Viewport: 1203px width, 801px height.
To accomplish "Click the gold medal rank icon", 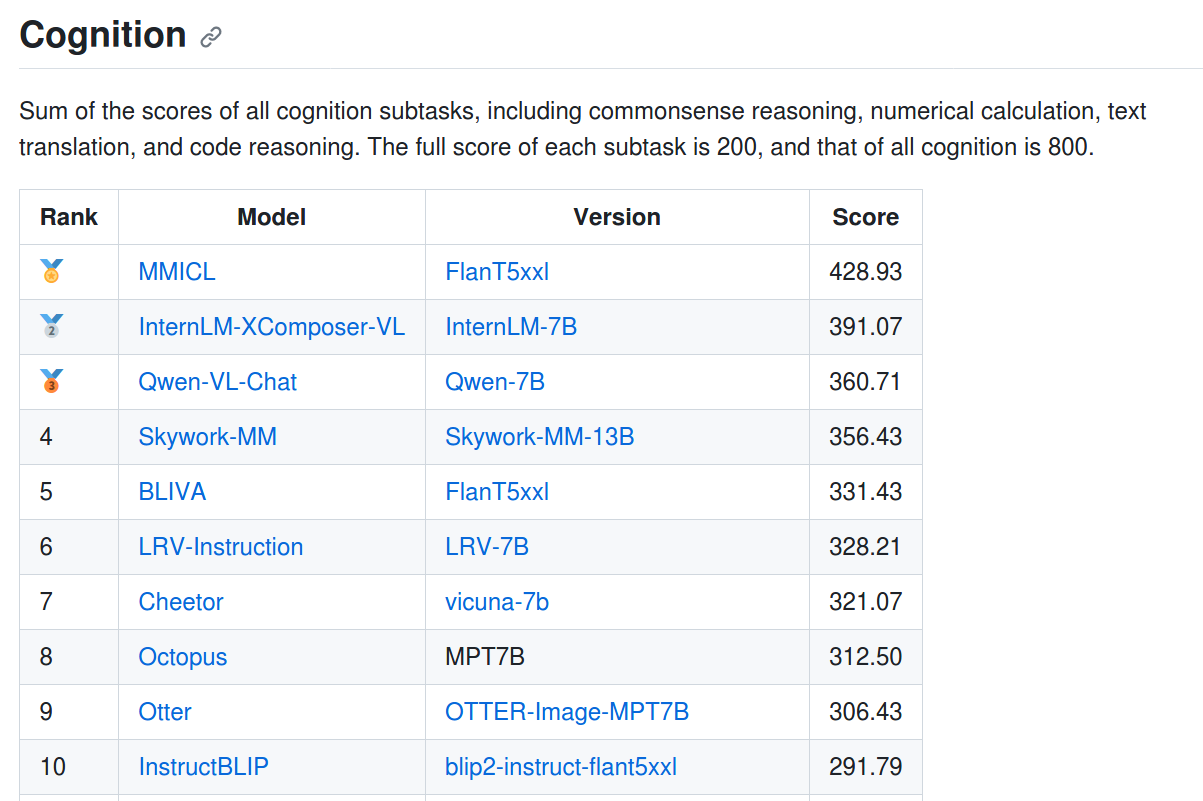I will 51,271.
